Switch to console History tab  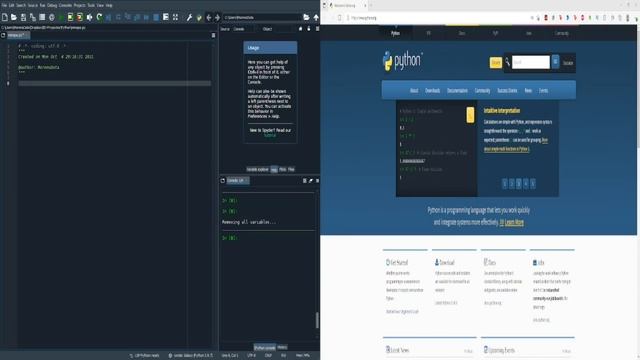282,347
